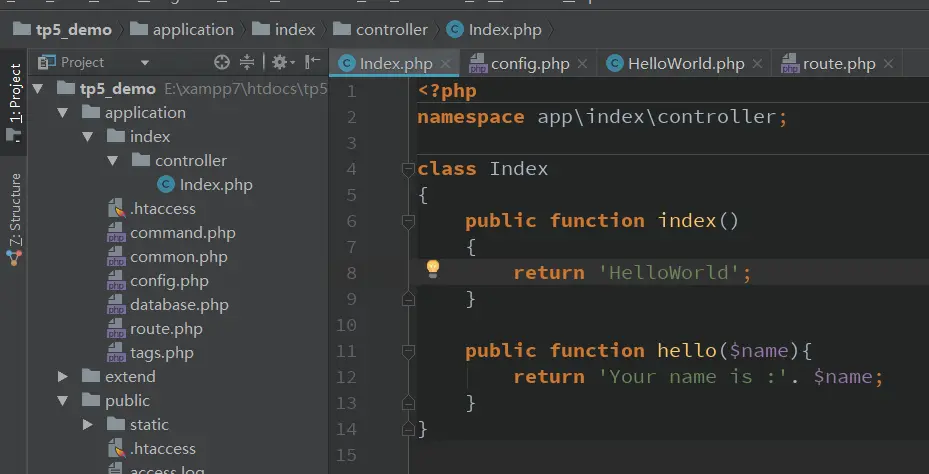Click the class name Index on line 4
929x474 pixels.
coord(518,169)
